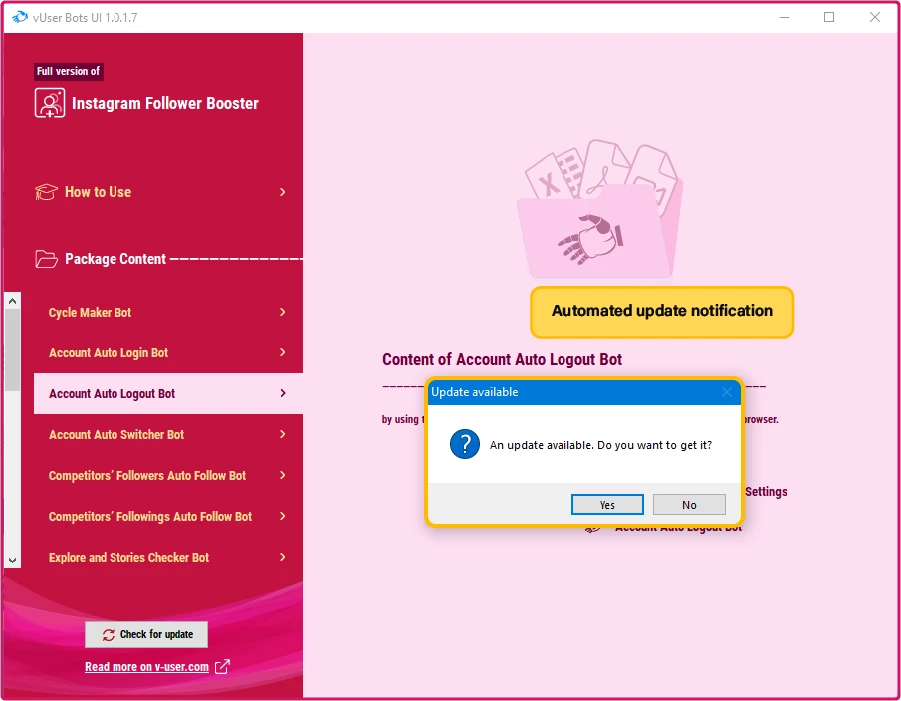Click the Instagram Follower Booster title
901x701 pixels.
[165, 103]
